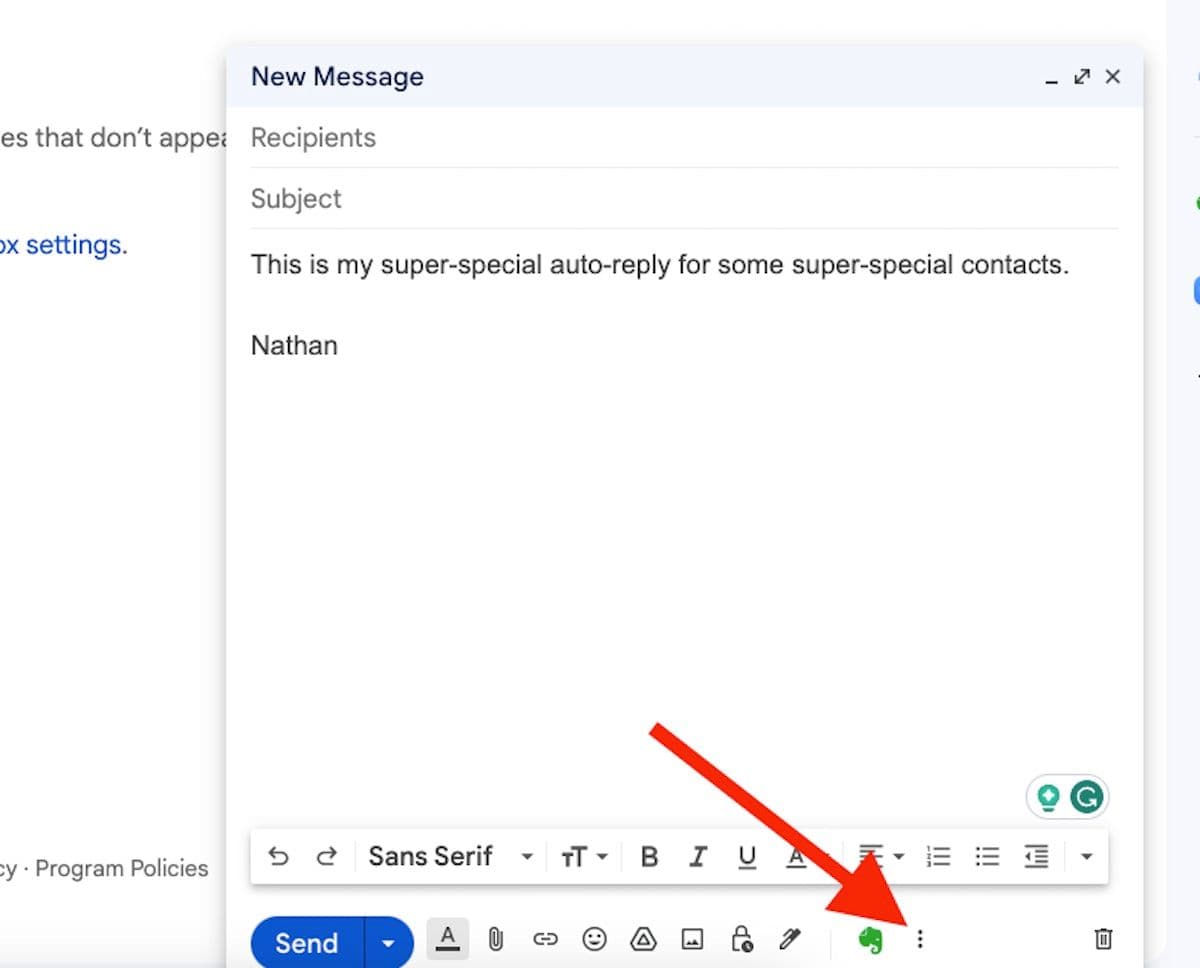Toggle italic text formatting
Screen dimensions: 1200x968
(698, 856)
